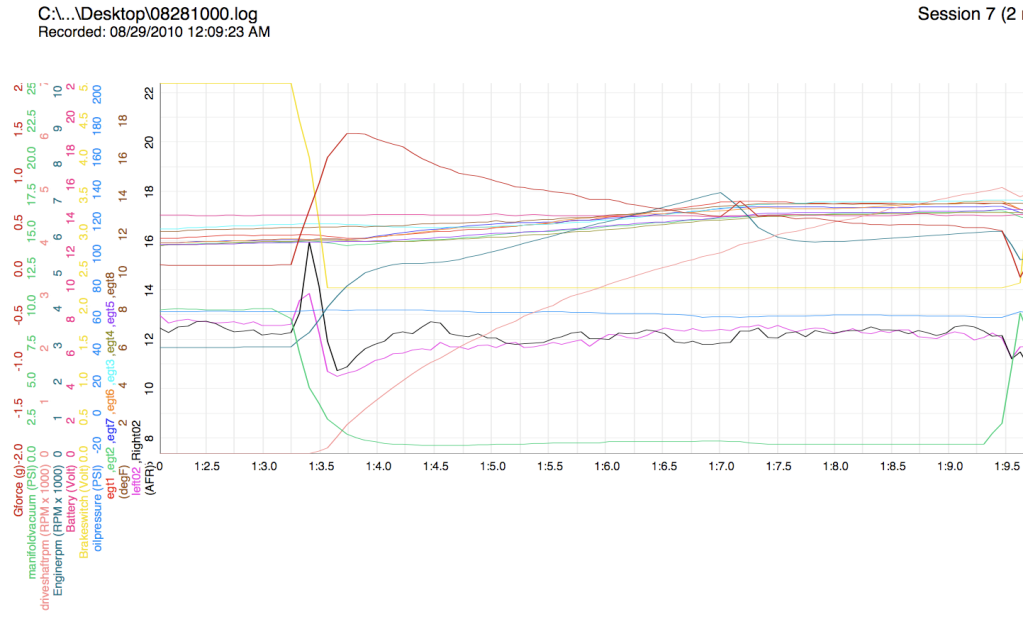Image resolution: width=1023 pixels, height=617 pixels.
Task: Click the '1:6.0' time axis tick
Action: pyautogui.click(x=607, y=466)
